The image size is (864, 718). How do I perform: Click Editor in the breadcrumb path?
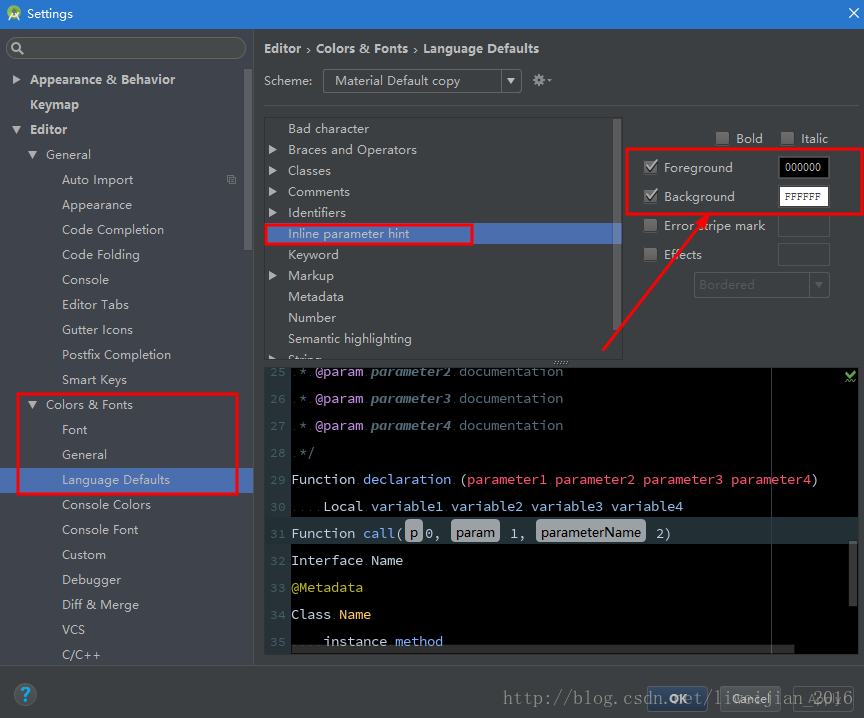click(283, 48)
